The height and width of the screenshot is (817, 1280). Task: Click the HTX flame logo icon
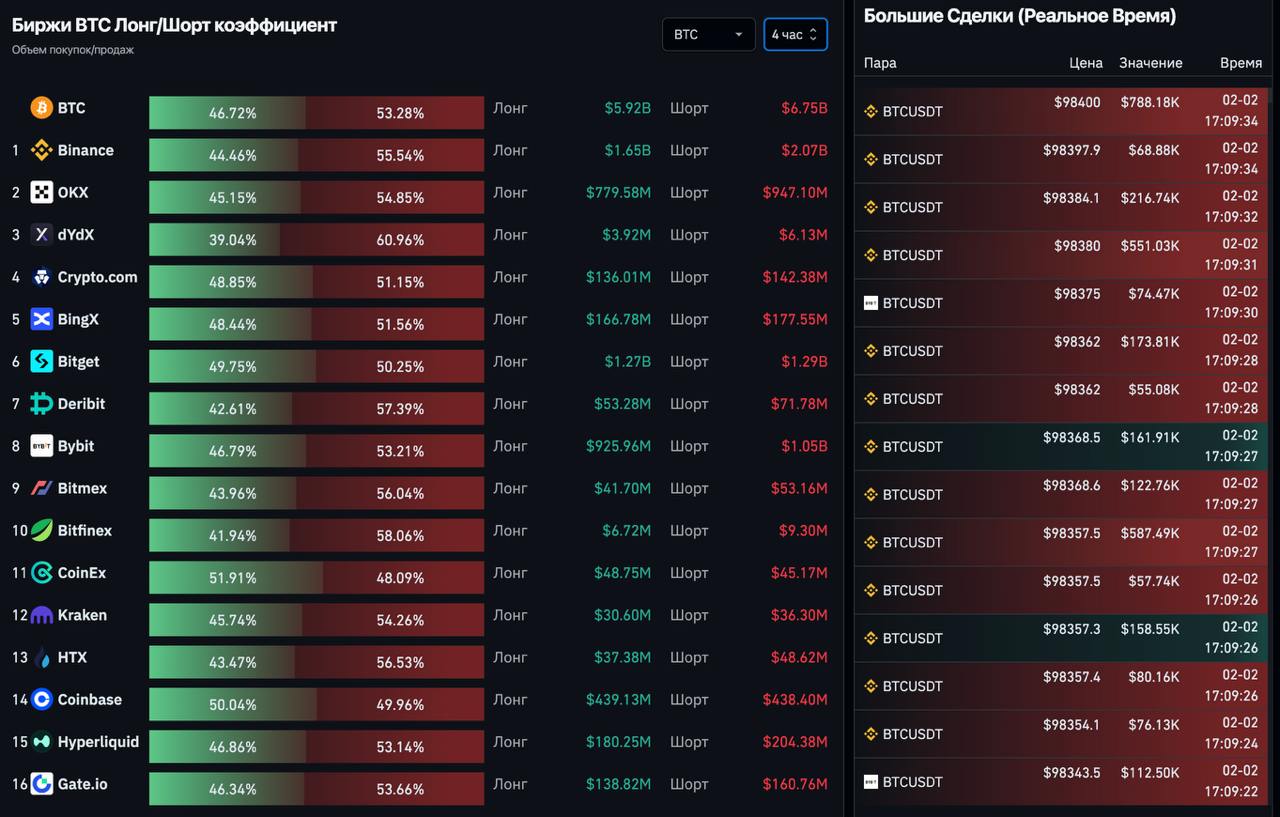pos(41,657)
